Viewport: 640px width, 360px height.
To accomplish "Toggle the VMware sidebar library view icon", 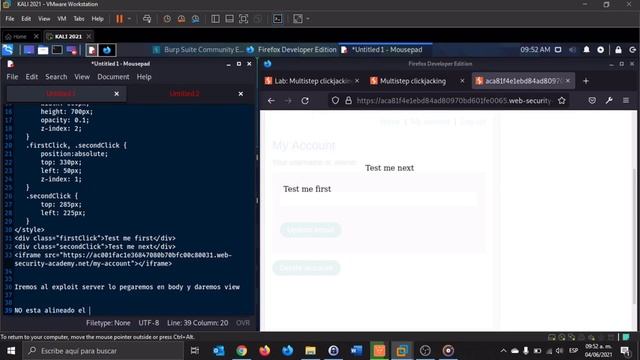I will (215, 19).
